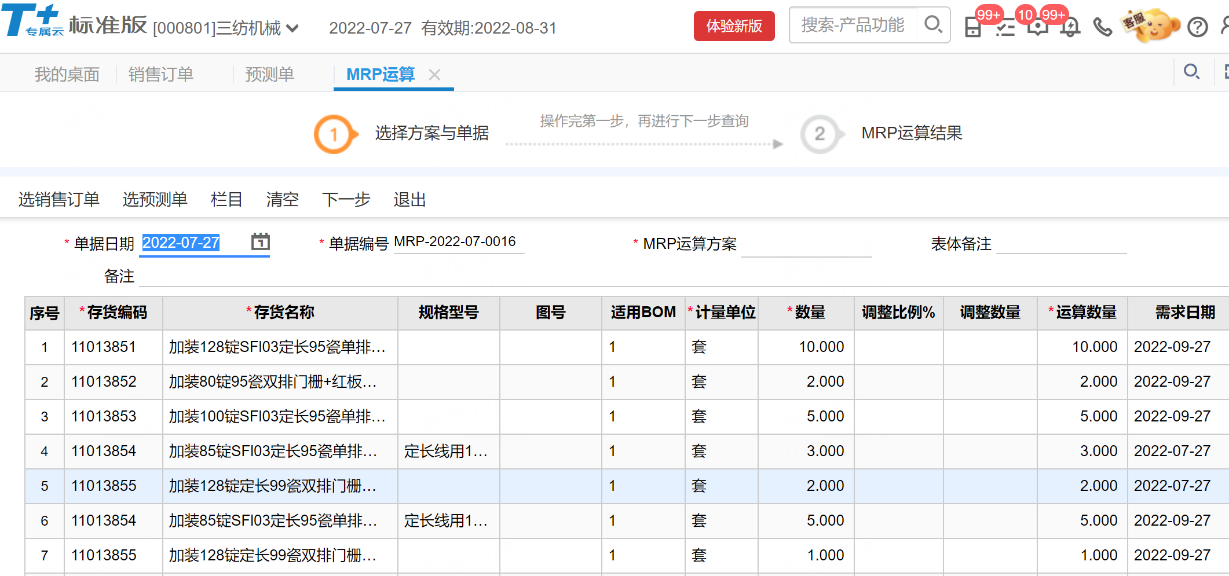Close the MRP运算 tab

(434, 74)
